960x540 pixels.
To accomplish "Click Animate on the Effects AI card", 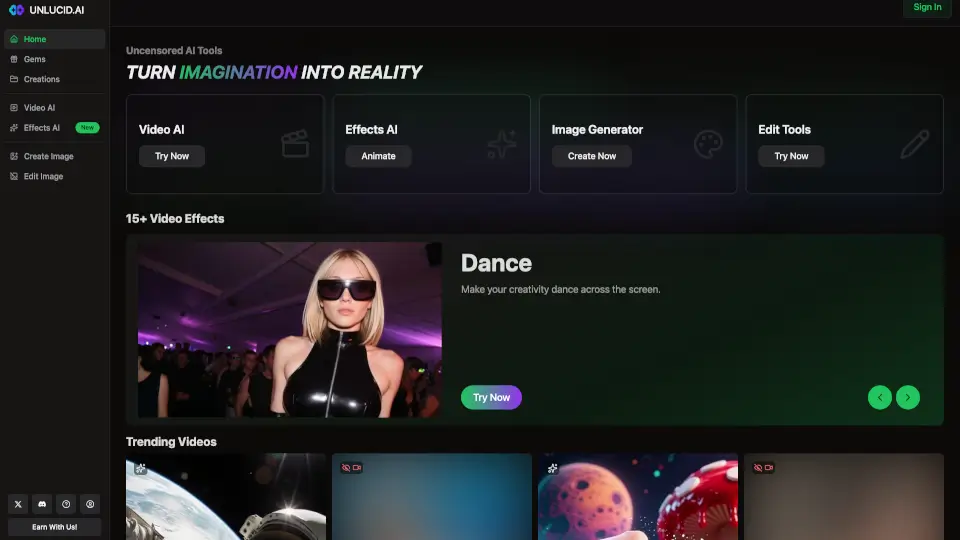I will click(378, 156).
